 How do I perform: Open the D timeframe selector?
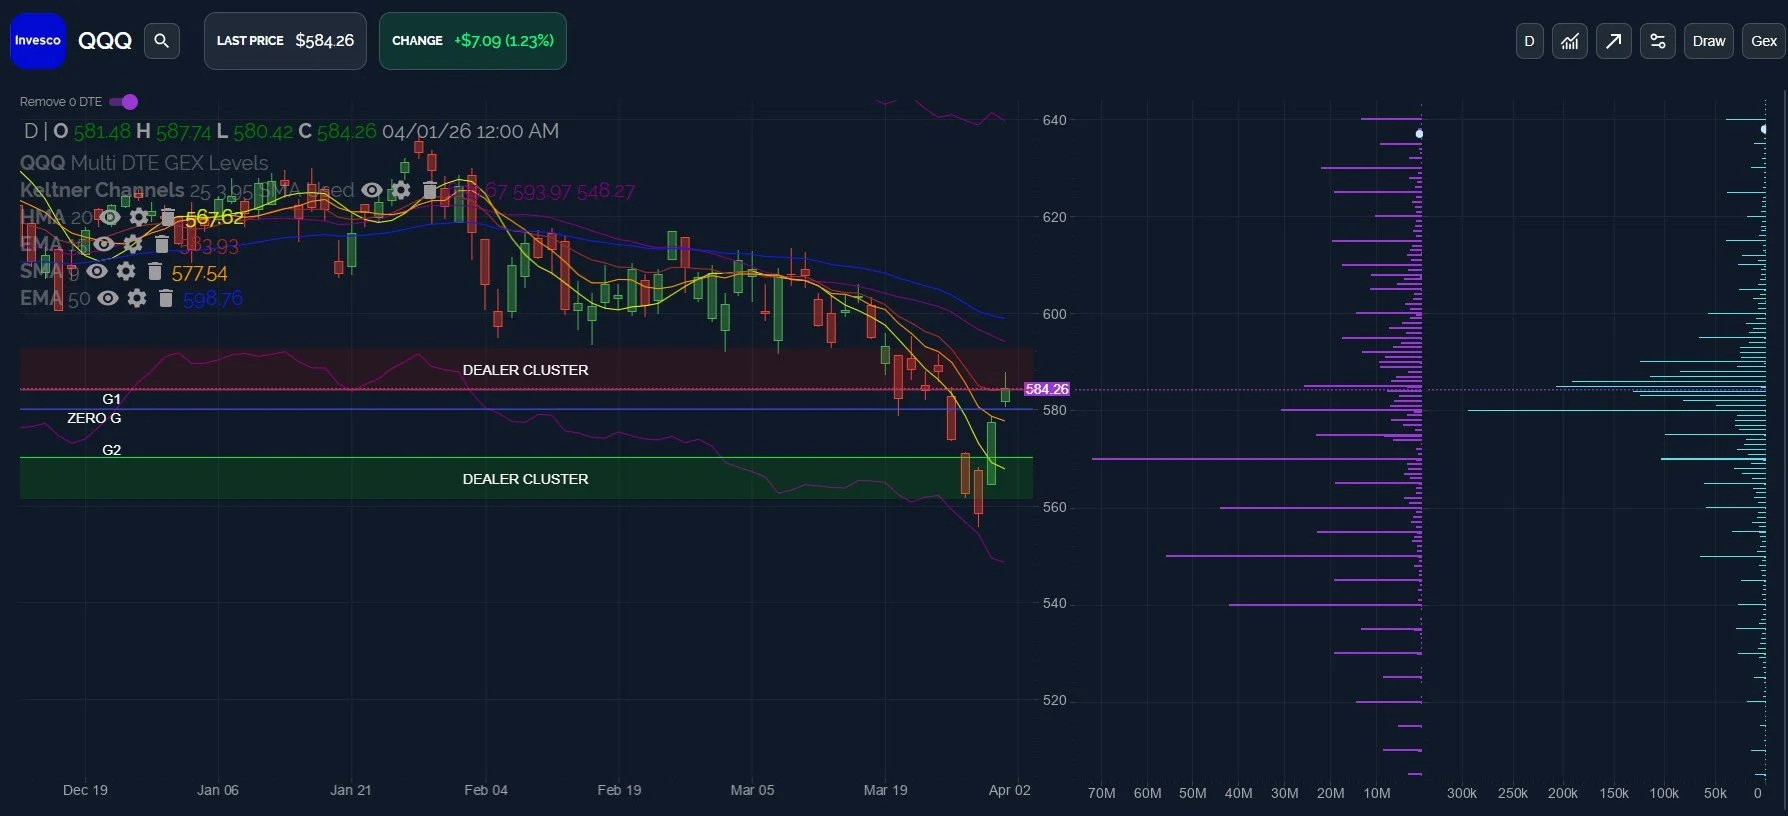1529,41
